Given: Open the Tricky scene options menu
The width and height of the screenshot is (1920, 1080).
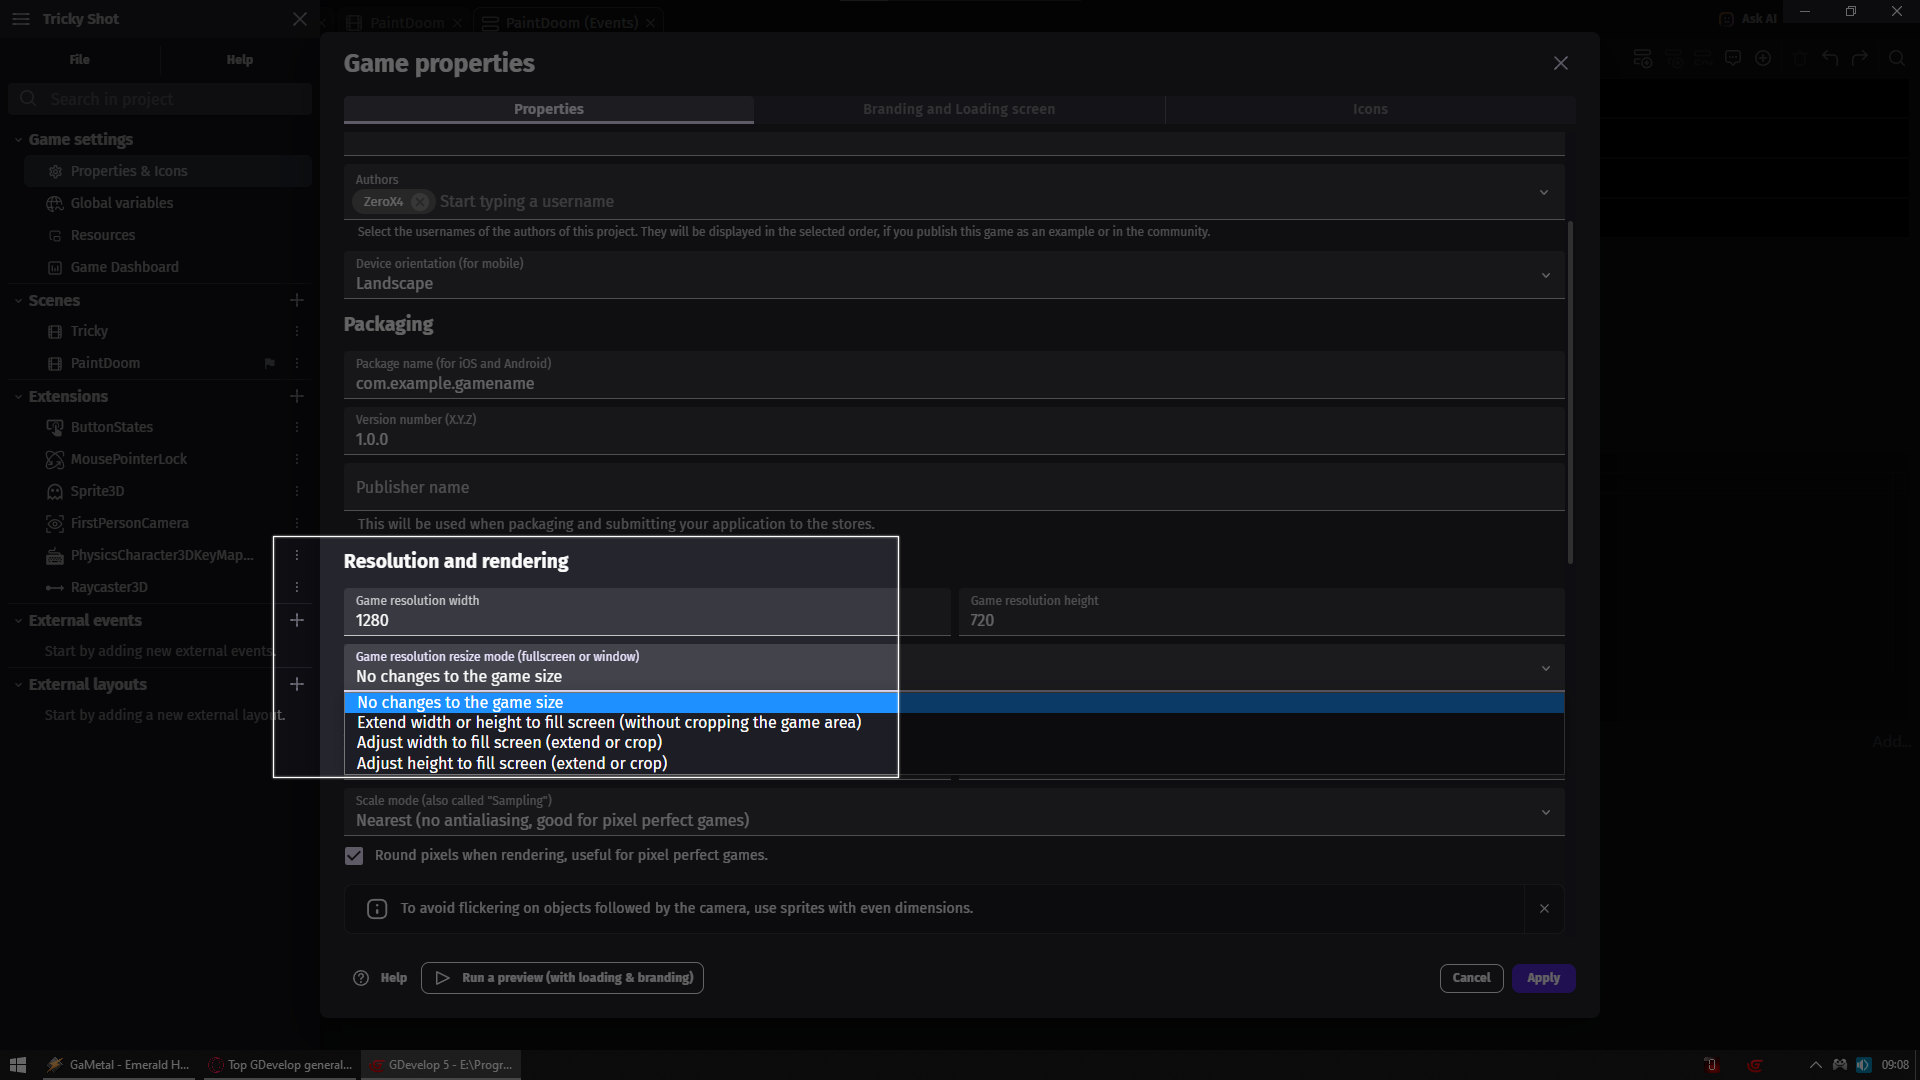Looking at the screenshot, I should tap(297, 331).
